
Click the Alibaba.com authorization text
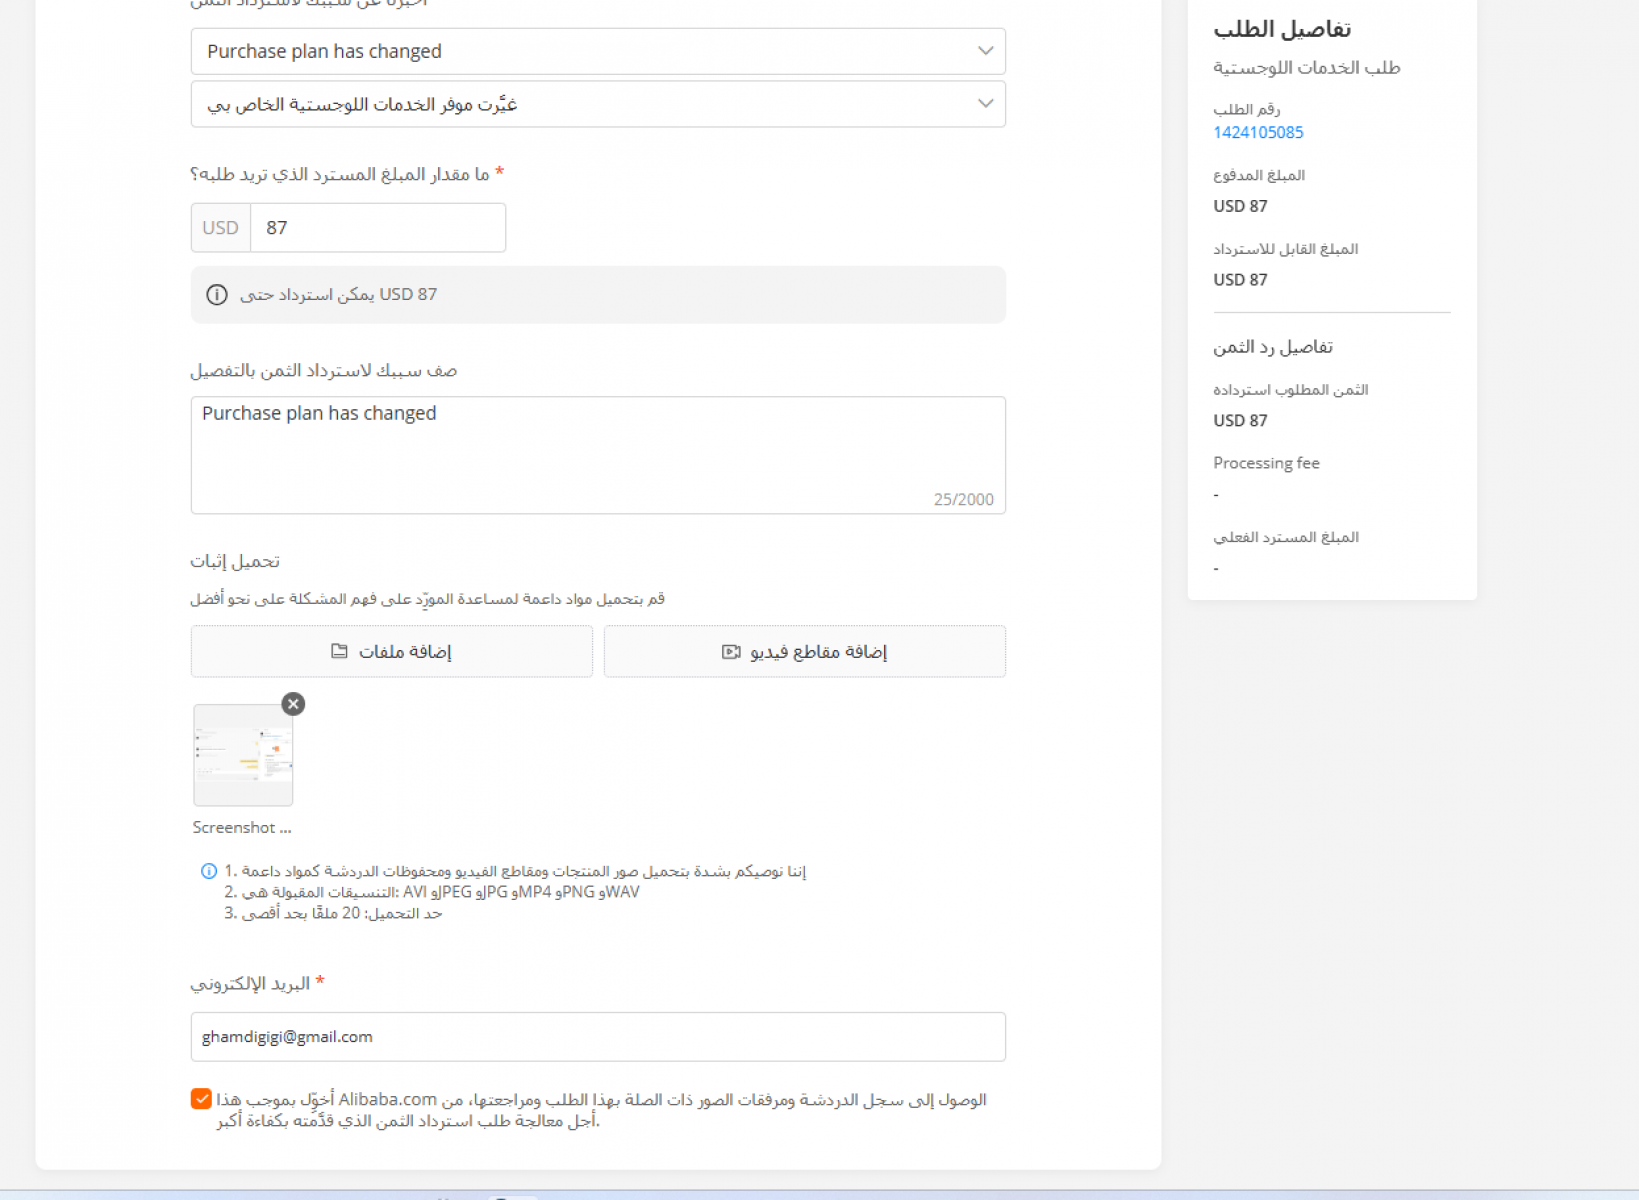point(602,1110)
